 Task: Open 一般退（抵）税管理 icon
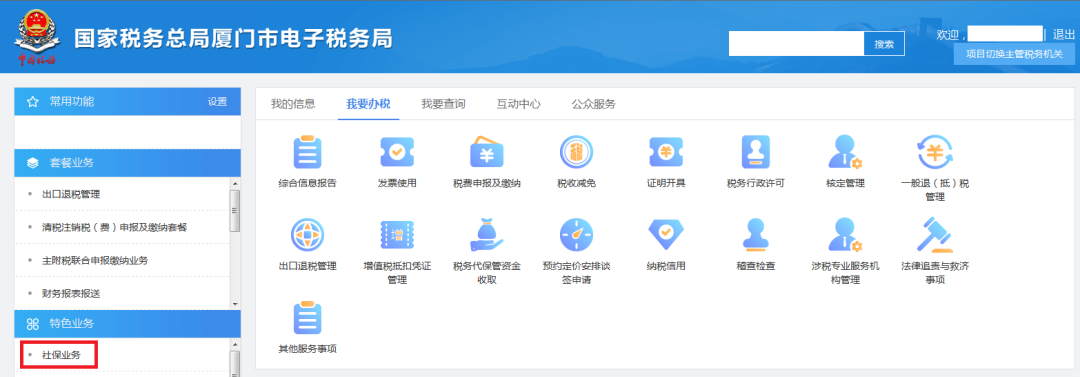tap(935, 152)
